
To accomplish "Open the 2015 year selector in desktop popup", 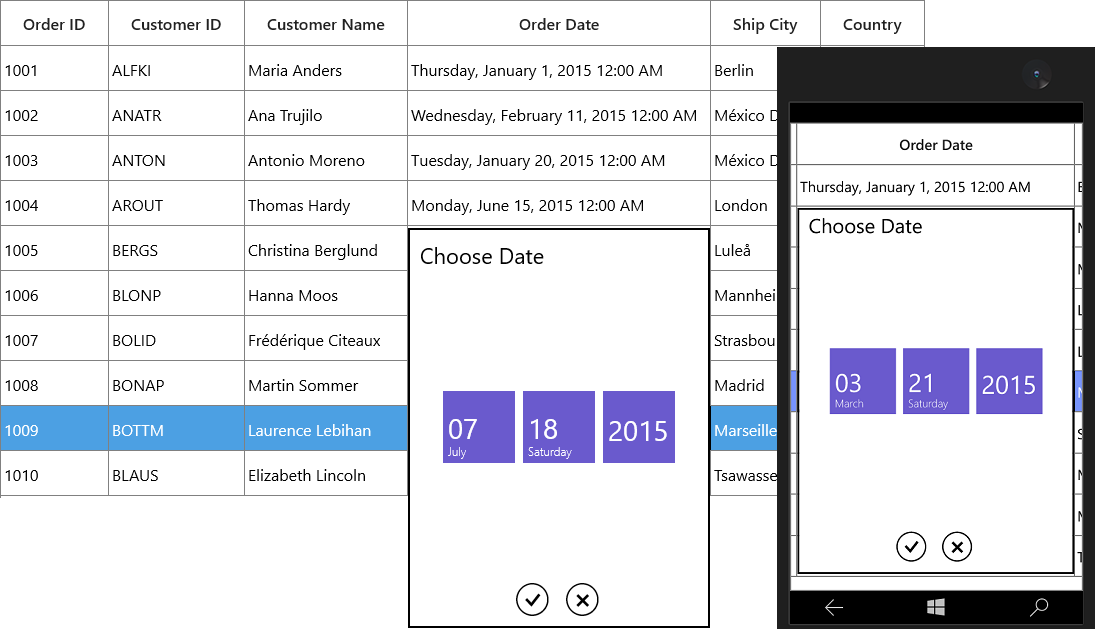I will tap(639, 427).
